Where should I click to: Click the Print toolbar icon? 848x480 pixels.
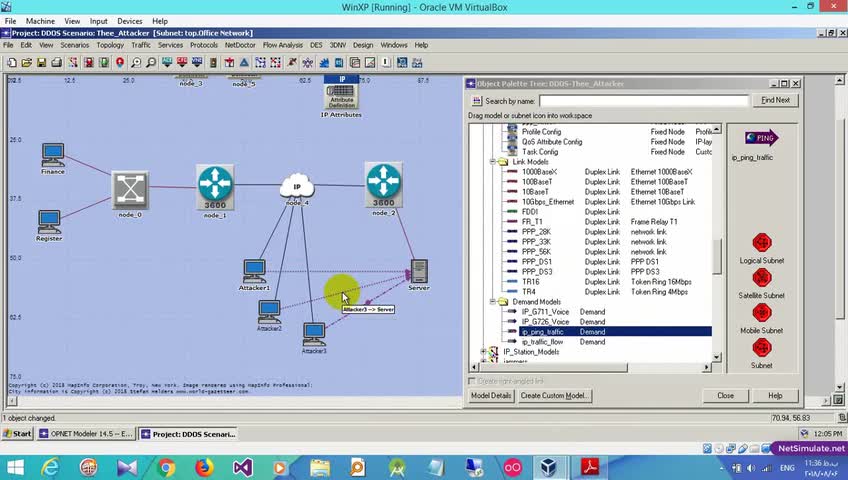point(56,63)
